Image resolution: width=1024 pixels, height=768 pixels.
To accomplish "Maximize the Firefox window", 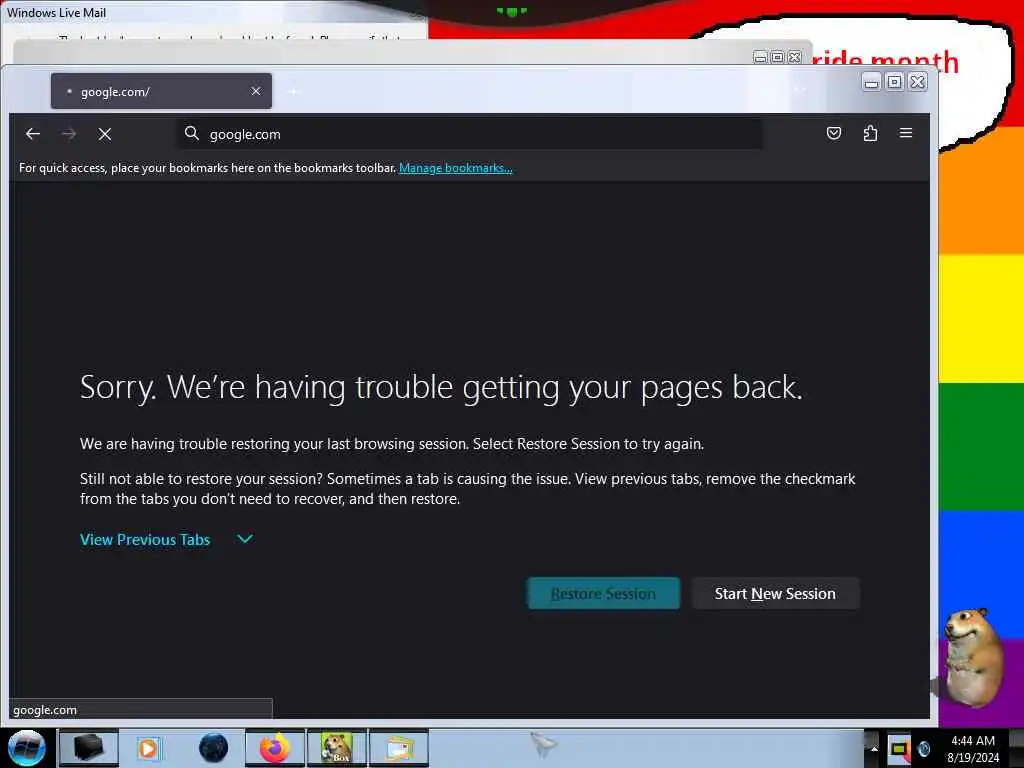I will [895, 82].
